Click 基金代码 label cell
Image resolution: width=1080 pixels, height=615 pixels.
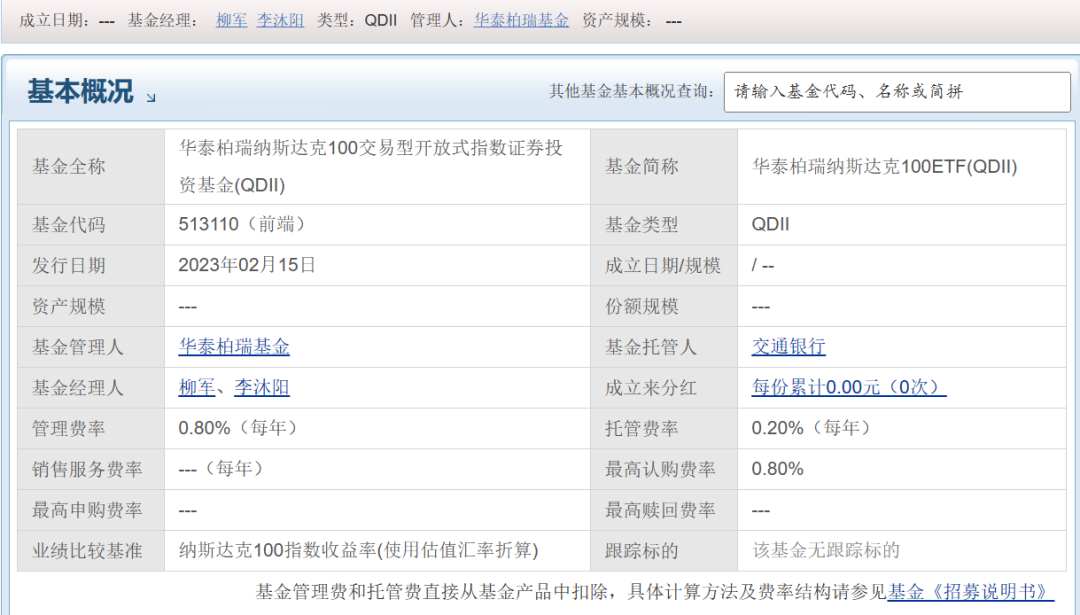[91, 225]
